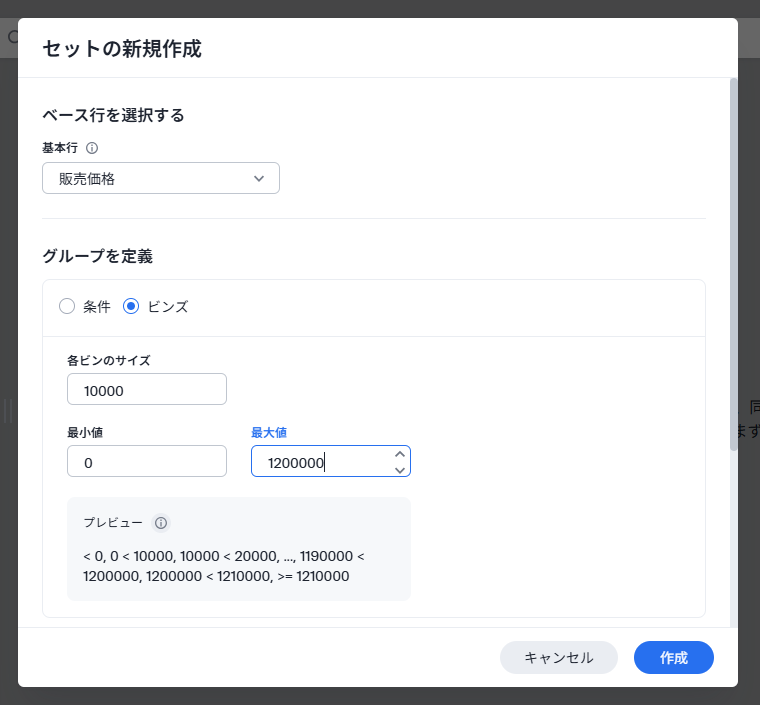The width and height of the screenshot is (760, 705).
Task: Click the 最大値 field label
Action: tap(269, 433)
